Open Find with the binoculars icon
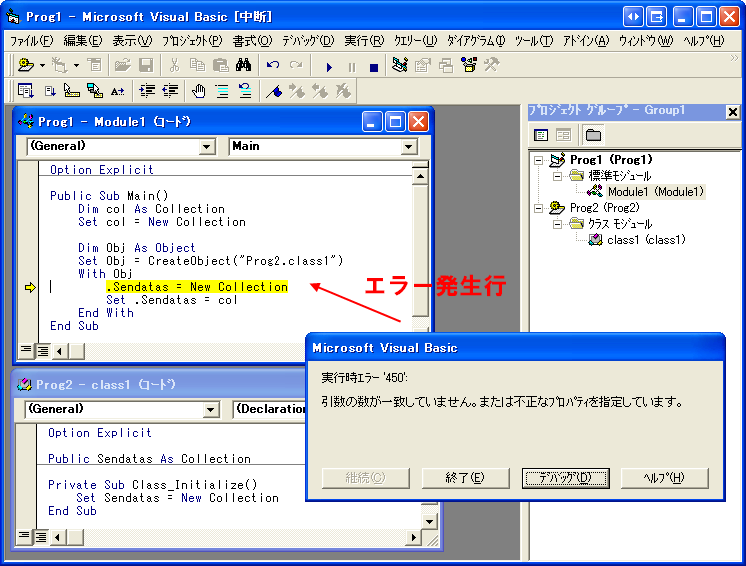The height and width of the screenshot is (566, 746). tap(244, 65)
